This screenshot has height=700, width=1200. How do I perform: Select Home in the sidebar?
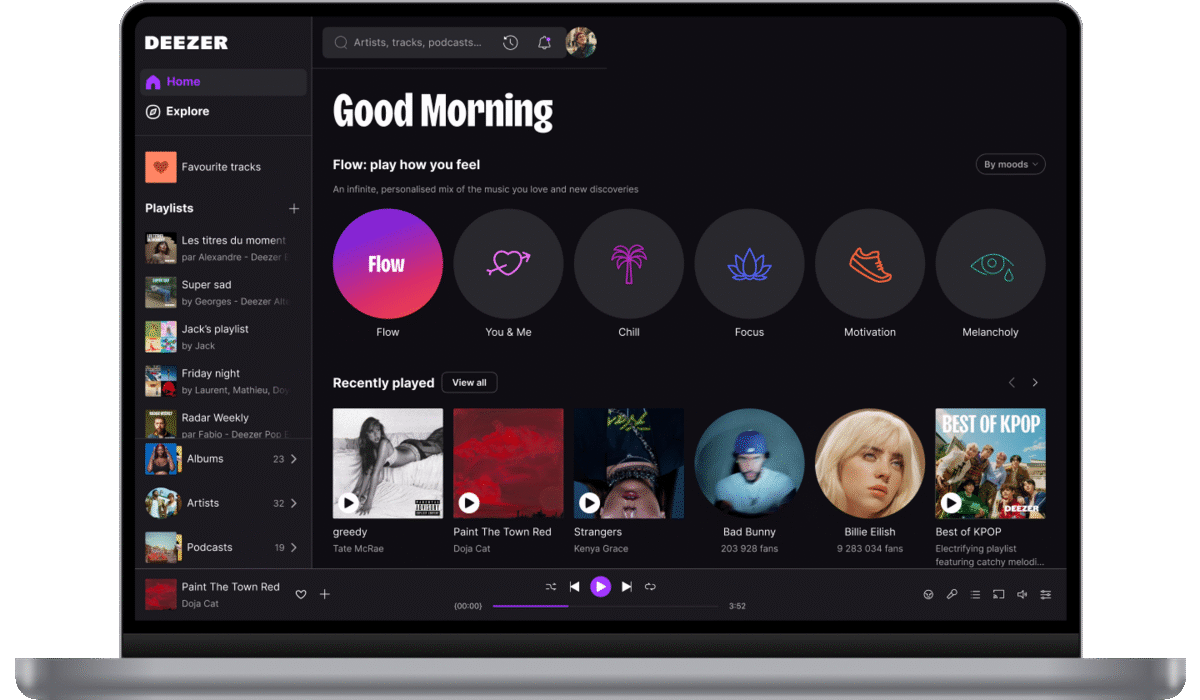183,82
